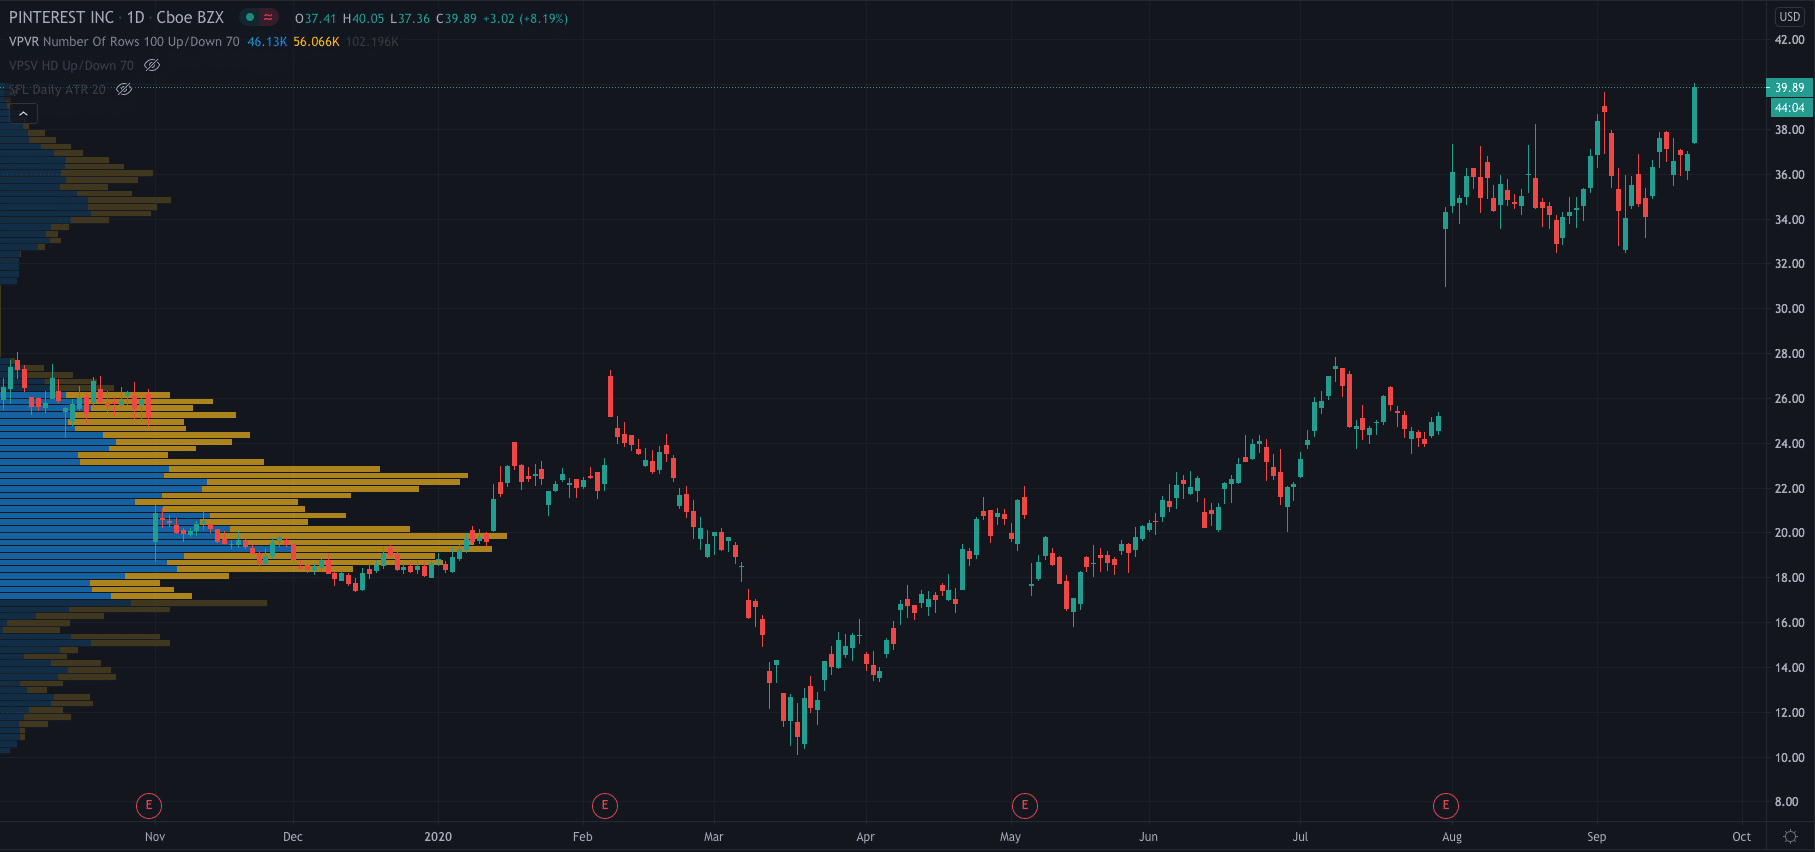Select the PINTEREST INC symbol title

click(x=61, y=18)
